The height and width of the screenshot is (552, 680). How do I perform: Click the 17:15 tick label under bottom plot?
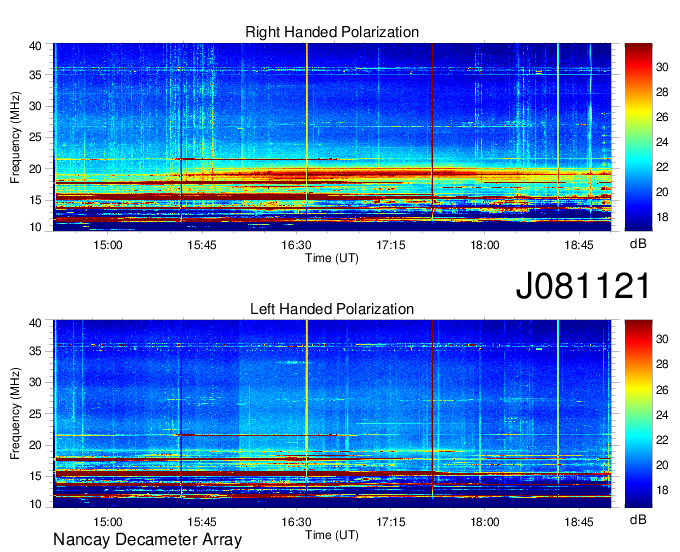click(x=391, y=522)
